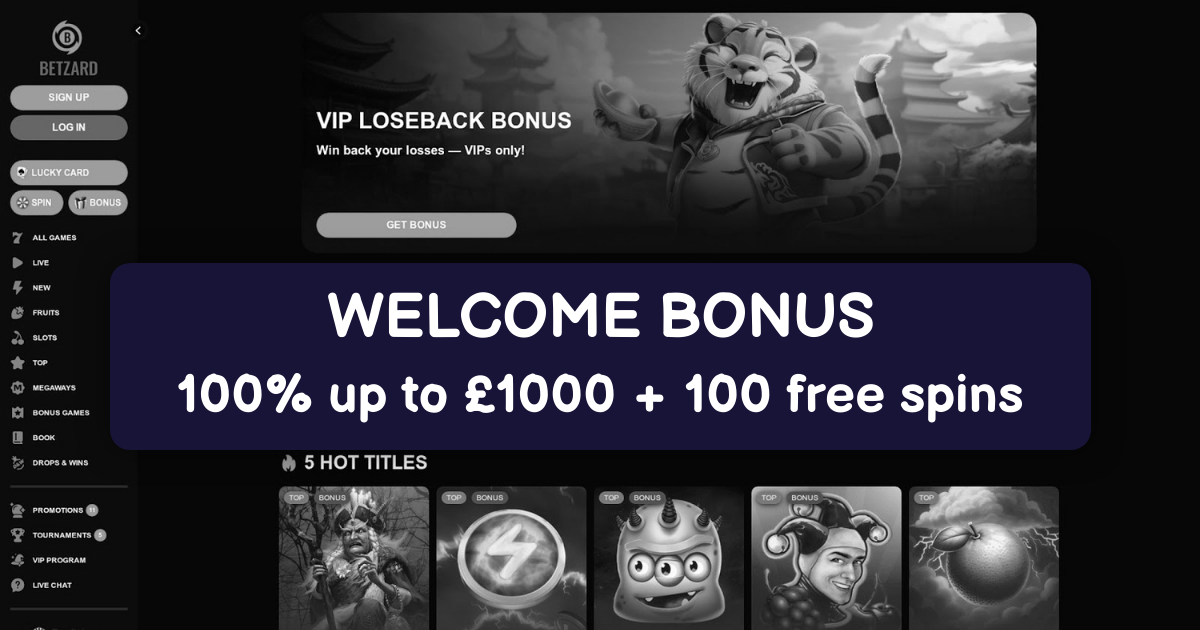This screenshot has width=1200, height=630.
Task: Open the three-eyed monster game thumbnail
Action: (669, 558)
